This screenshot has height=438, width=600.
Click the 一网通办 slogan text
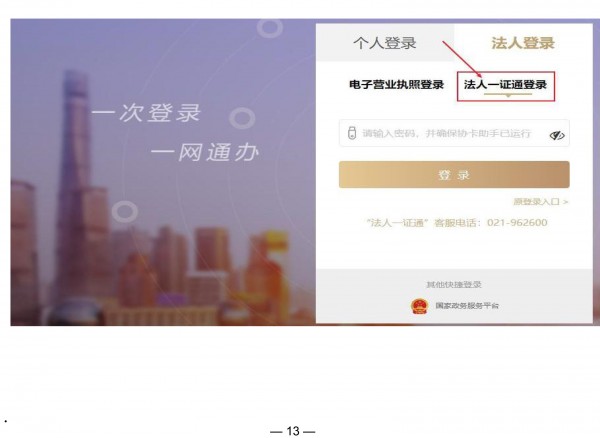click(x=205, y=153)
